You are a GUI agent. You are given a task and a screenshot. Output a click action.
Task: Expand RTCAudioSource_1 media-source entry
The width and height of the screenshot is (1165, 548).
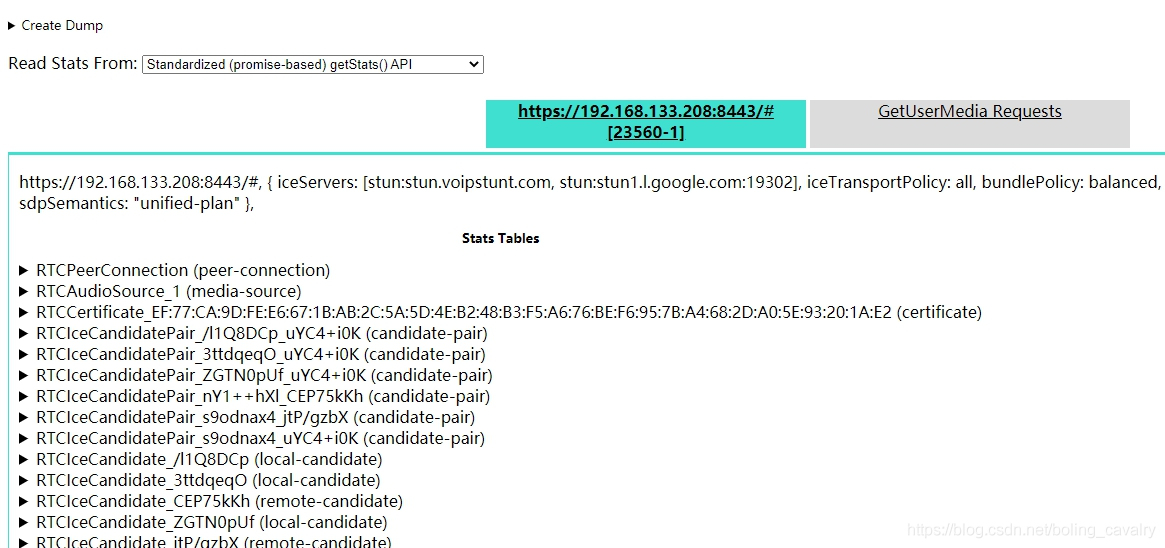(x=168, y=291)
